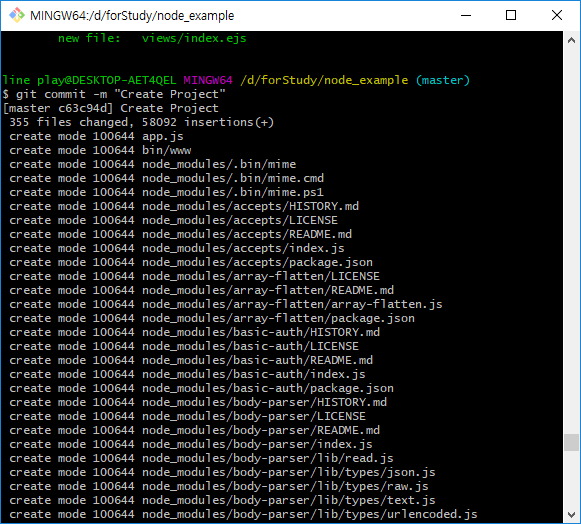Click 'line play@DESKTOP-AET4QEL' in prompt
The height and width of the screenshot is (524, 581).
[x=89, y=80]
